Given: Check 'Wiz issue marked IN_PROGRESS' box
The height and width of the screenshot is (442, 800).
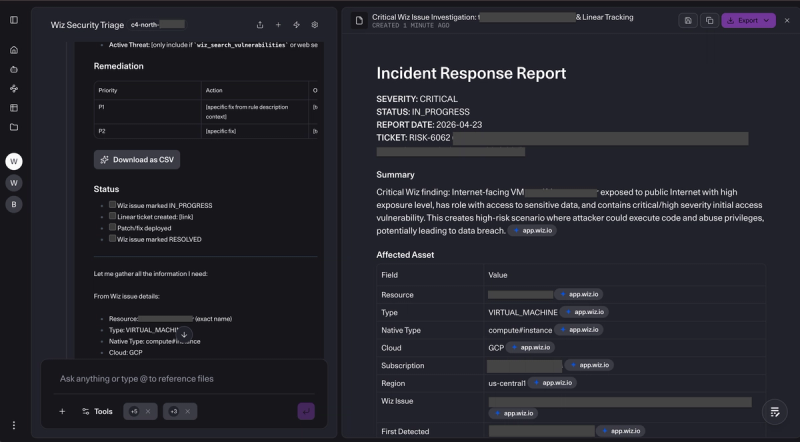Looking at the screenshot, I should [x=112, y=205].
